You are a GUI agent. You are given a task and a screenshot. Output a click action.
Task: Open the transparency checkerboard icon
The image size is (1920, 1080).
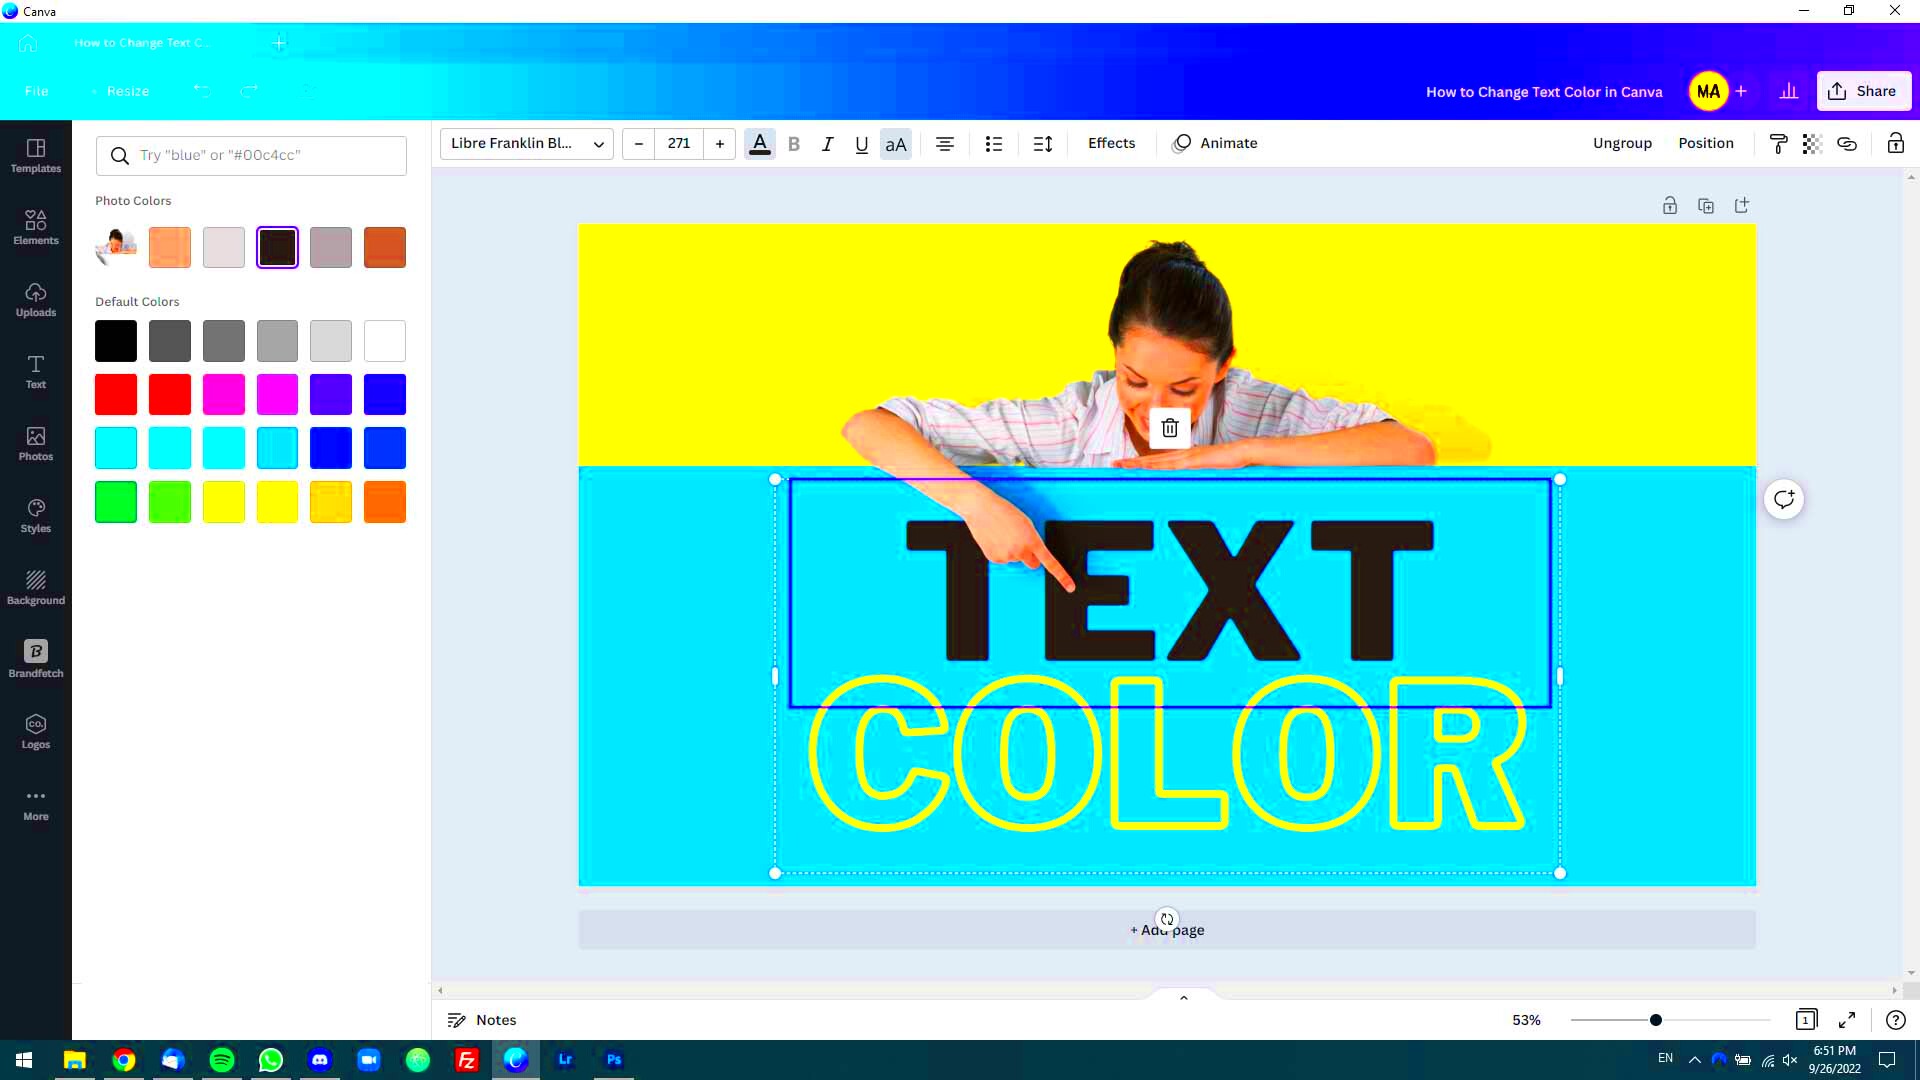(1812, 144)
